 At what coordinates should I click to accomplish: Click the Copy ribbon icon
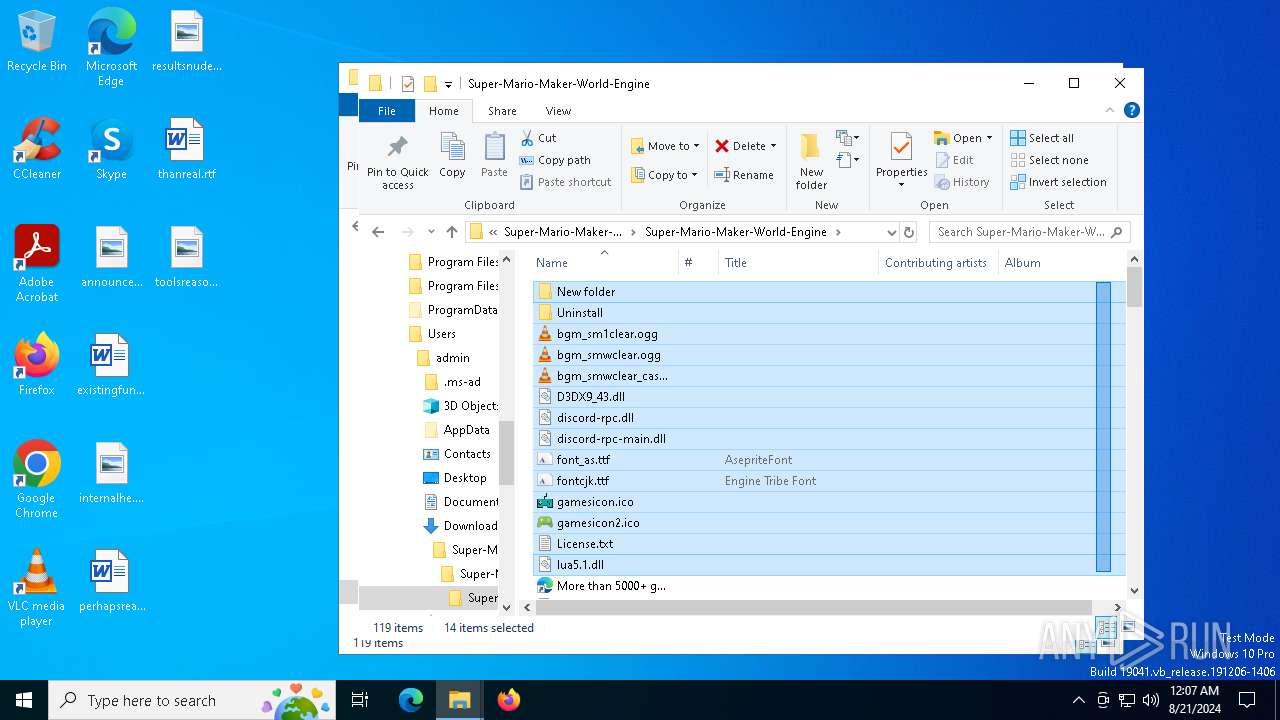click(452, 155)
